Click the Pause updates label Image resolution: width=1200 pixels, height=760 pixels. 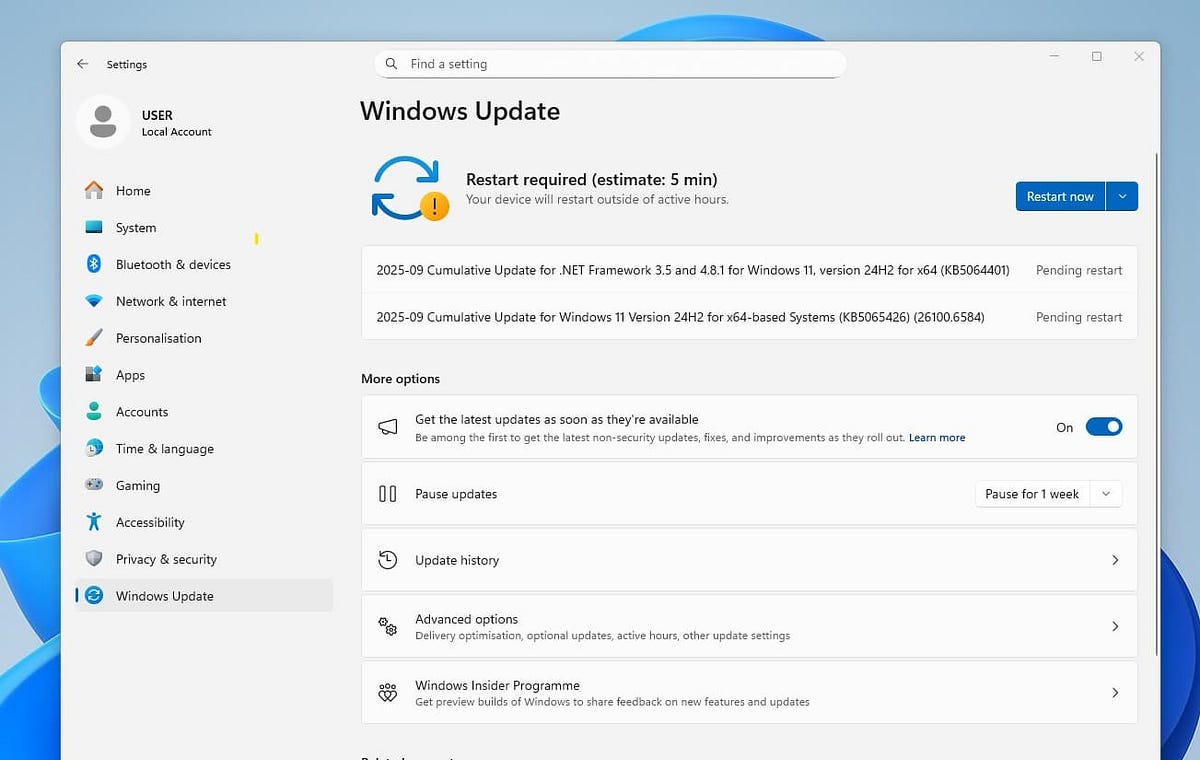point(456,494)
